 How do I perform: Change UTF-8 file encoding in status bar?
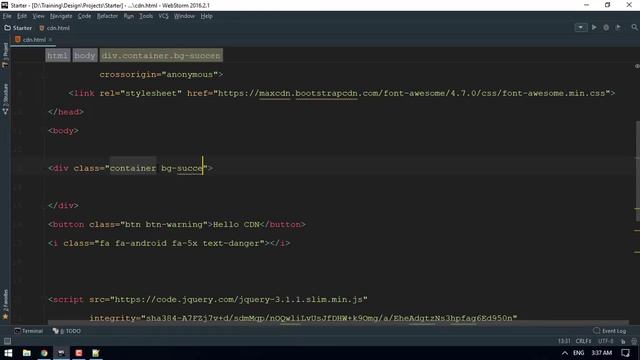tap(606, 341)
